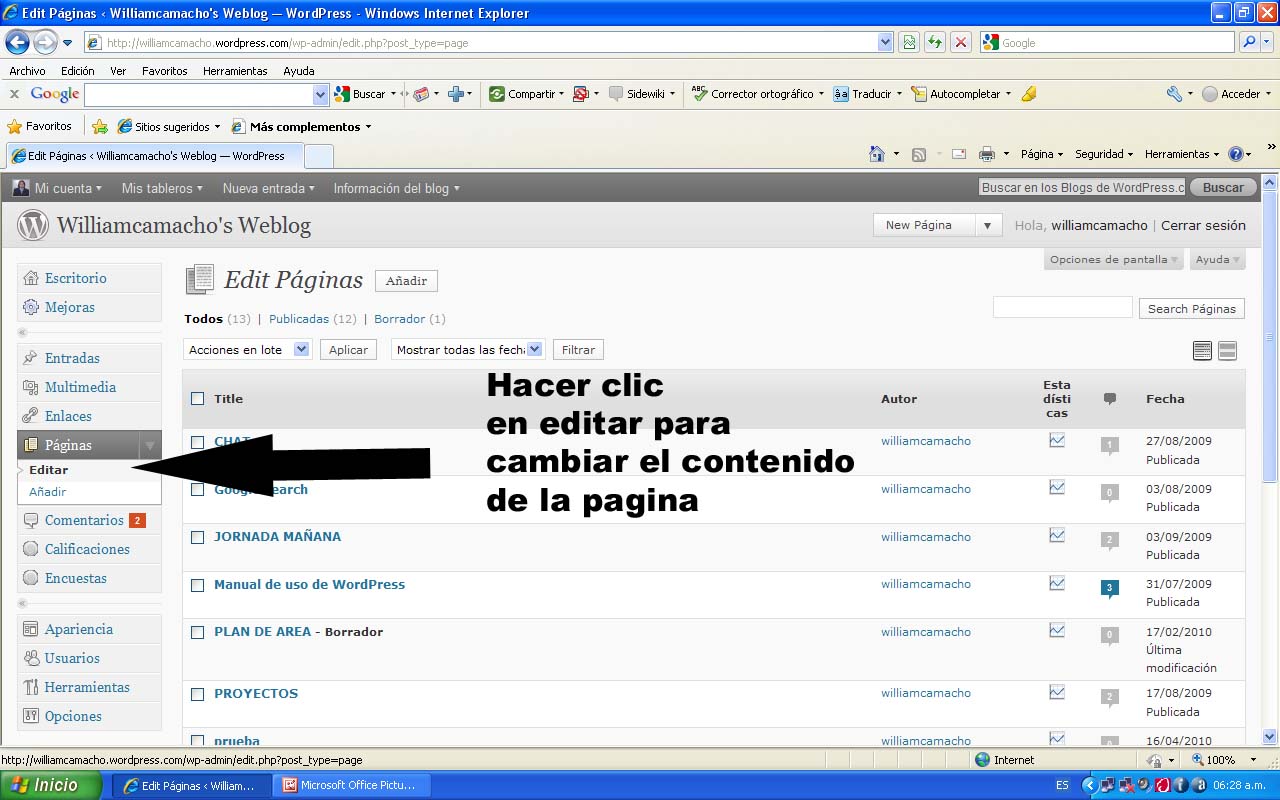Click the stats icon for JORNADA MAÑANA row
This screenshot has width=1280, height=800.
click(1057, 536)
